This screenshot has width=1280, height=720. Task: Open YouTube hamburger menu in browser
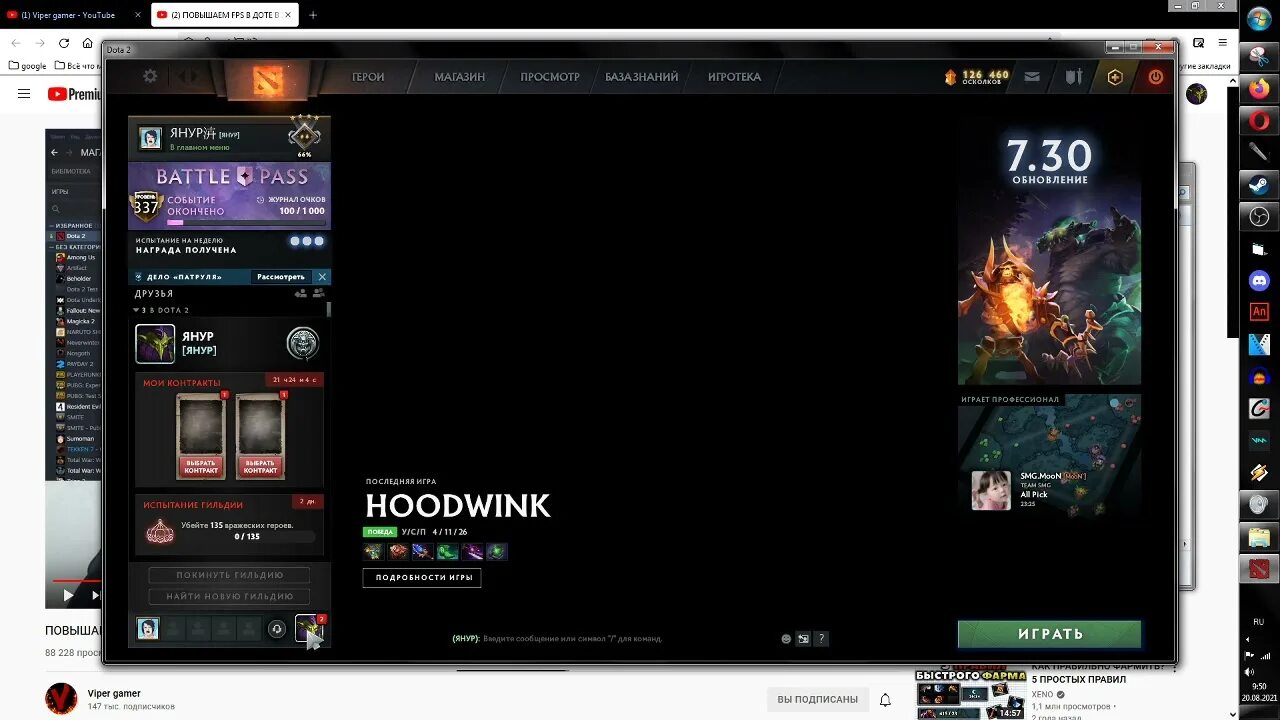(24, 94)
